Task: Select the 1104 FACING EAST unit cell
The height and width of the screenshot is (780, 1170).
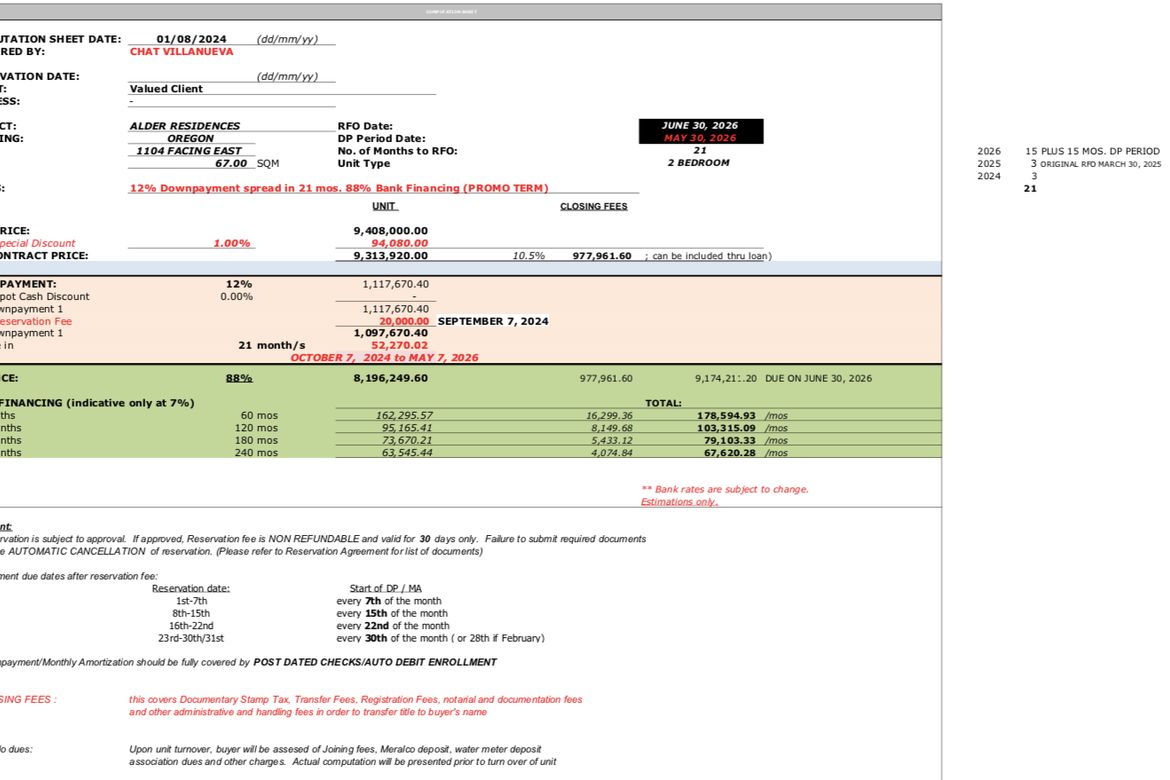Action: tap(189, 151)
